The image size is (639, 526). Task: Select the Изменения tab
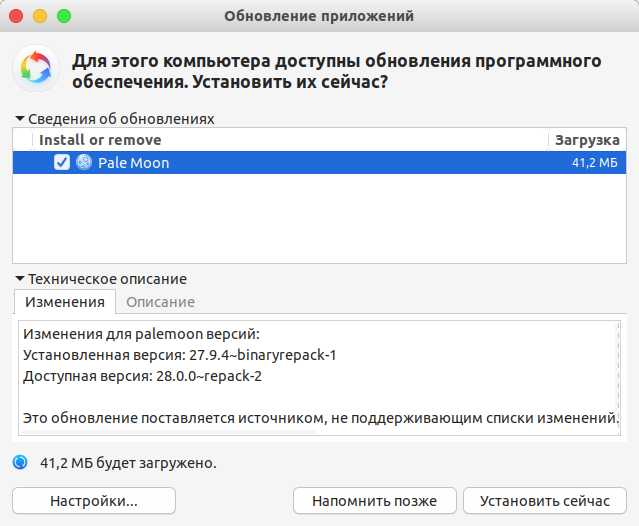coord(65,302)
